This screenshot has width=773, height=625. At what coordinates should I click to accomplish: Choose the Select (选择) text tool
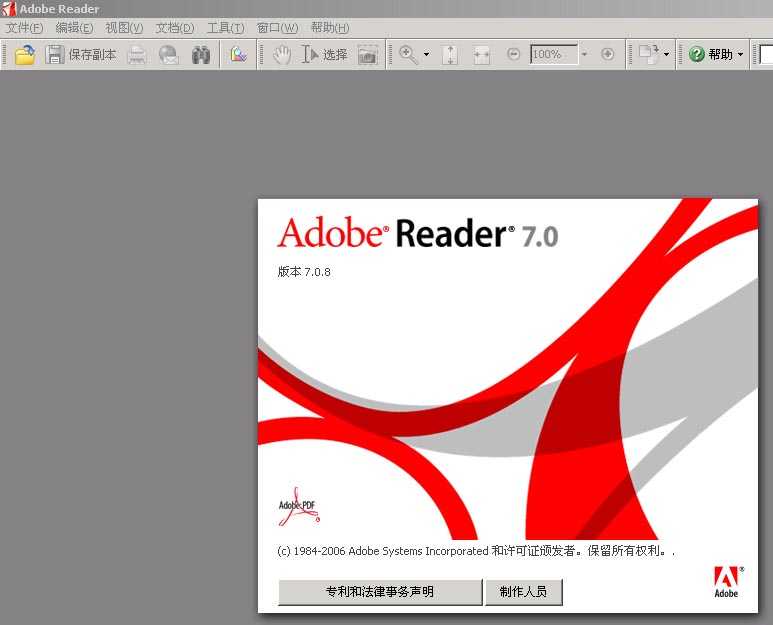pyautogui.click(x=324, y=54)
